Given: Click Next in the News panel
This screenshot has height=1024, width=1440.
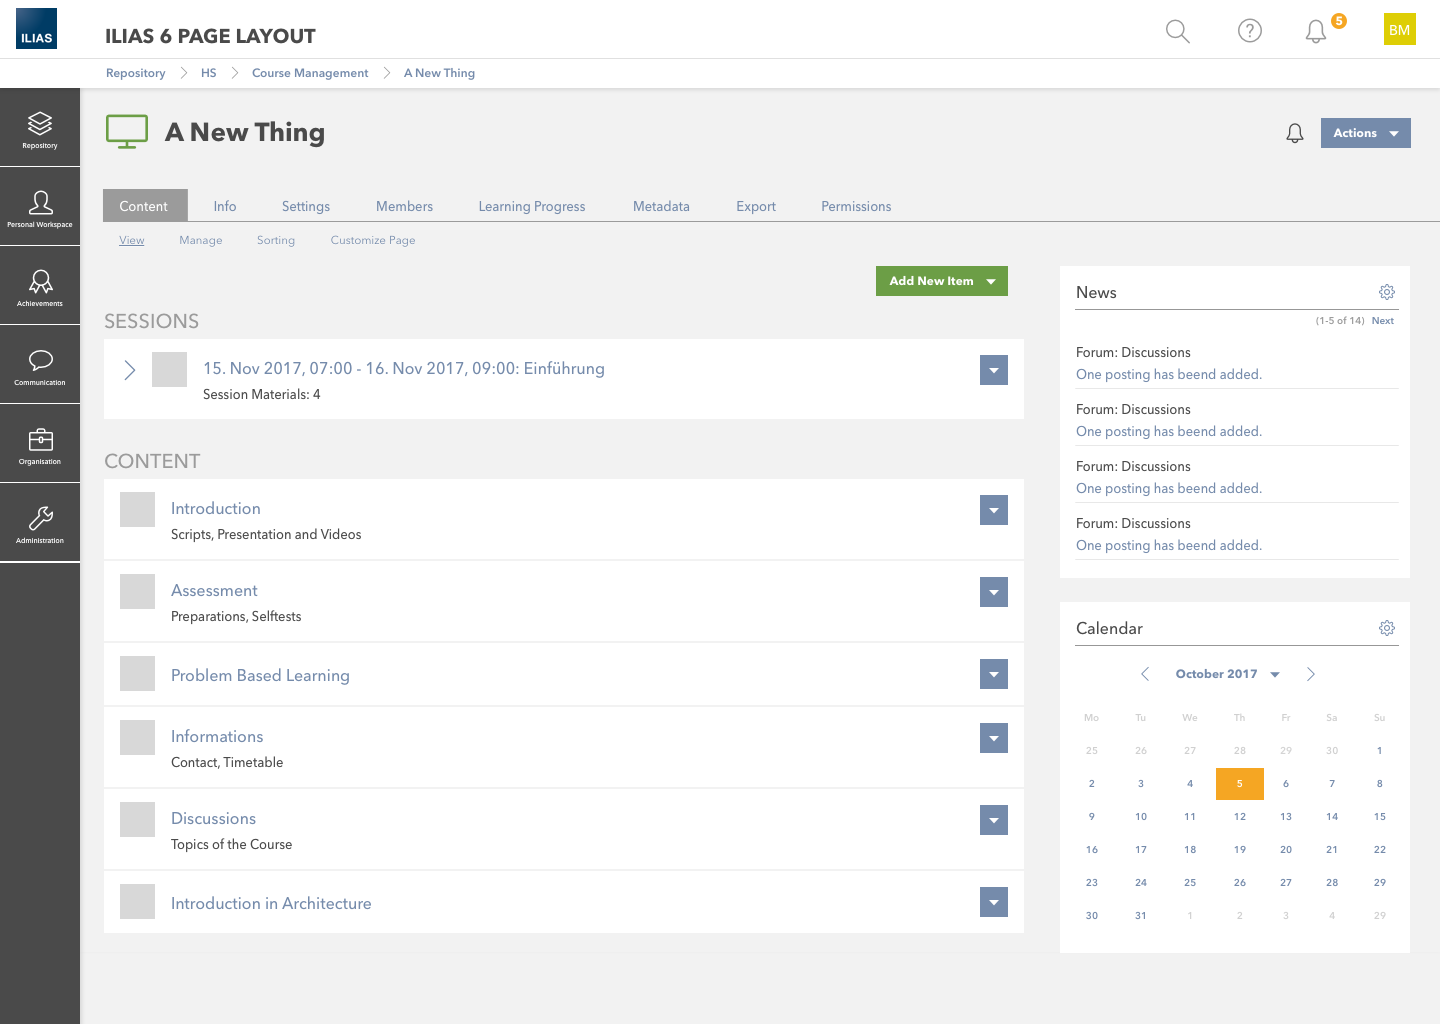Looking at the screenshot, I should click(1382, 321).
